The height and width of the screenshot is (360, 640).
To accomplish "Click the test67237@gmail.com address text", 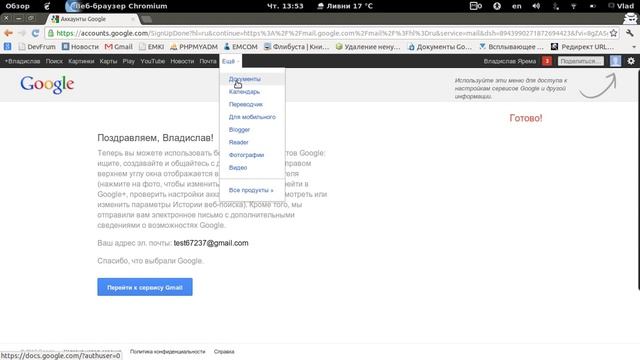I will click(211, 243).
